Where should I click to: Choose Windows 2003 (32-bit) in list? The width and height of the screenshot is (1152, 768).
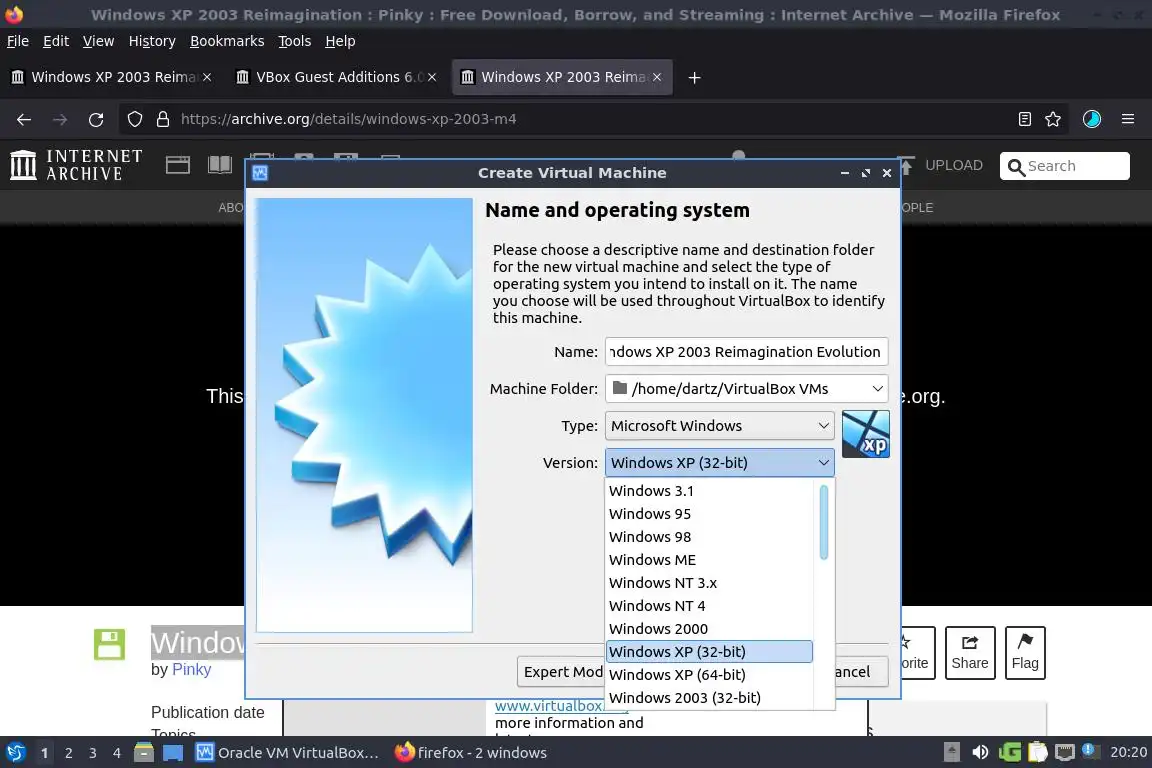click(710, 697)
